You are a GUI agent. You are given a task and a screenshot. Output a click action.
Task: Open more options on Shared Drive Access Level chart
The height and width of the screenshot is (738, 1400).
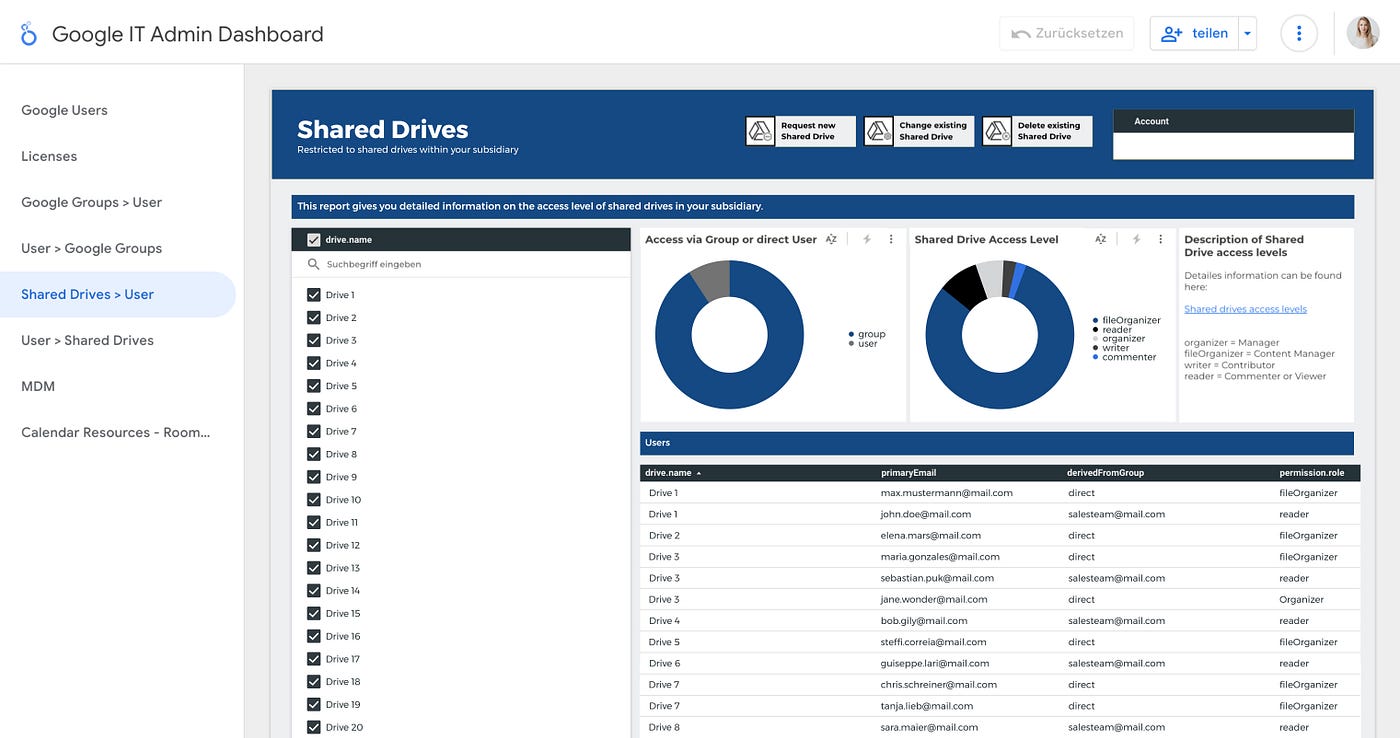1161,239
